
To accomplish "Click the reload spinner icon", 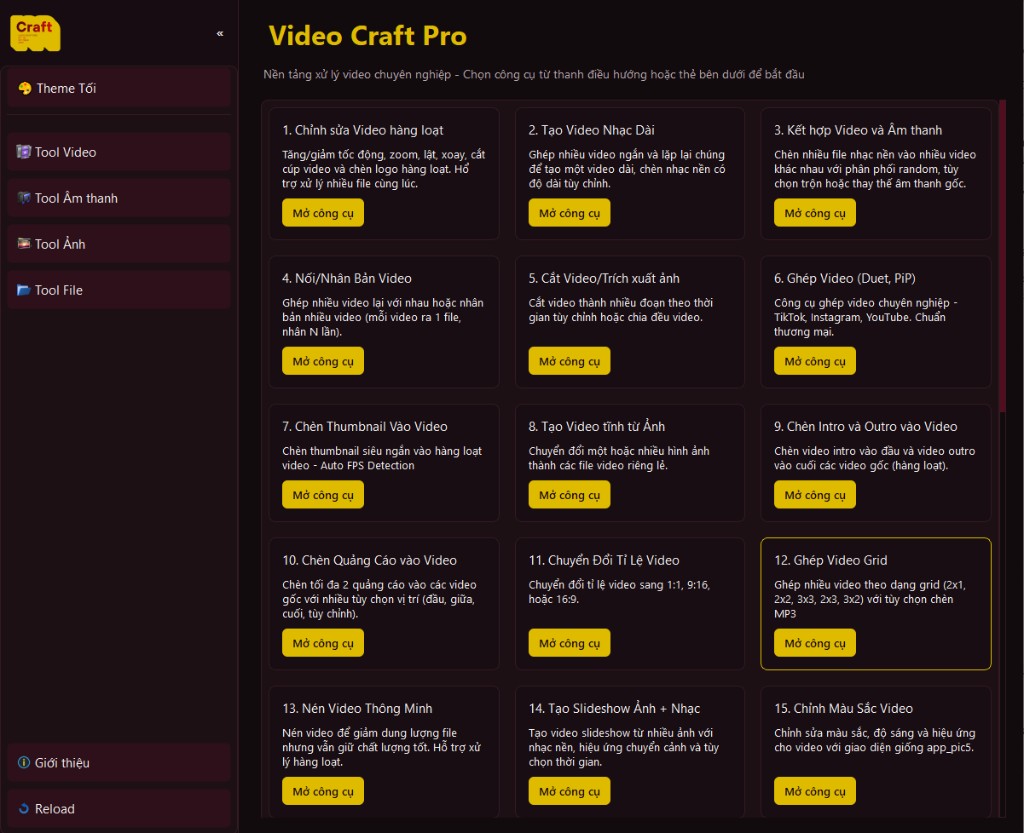I will [24, 809].
